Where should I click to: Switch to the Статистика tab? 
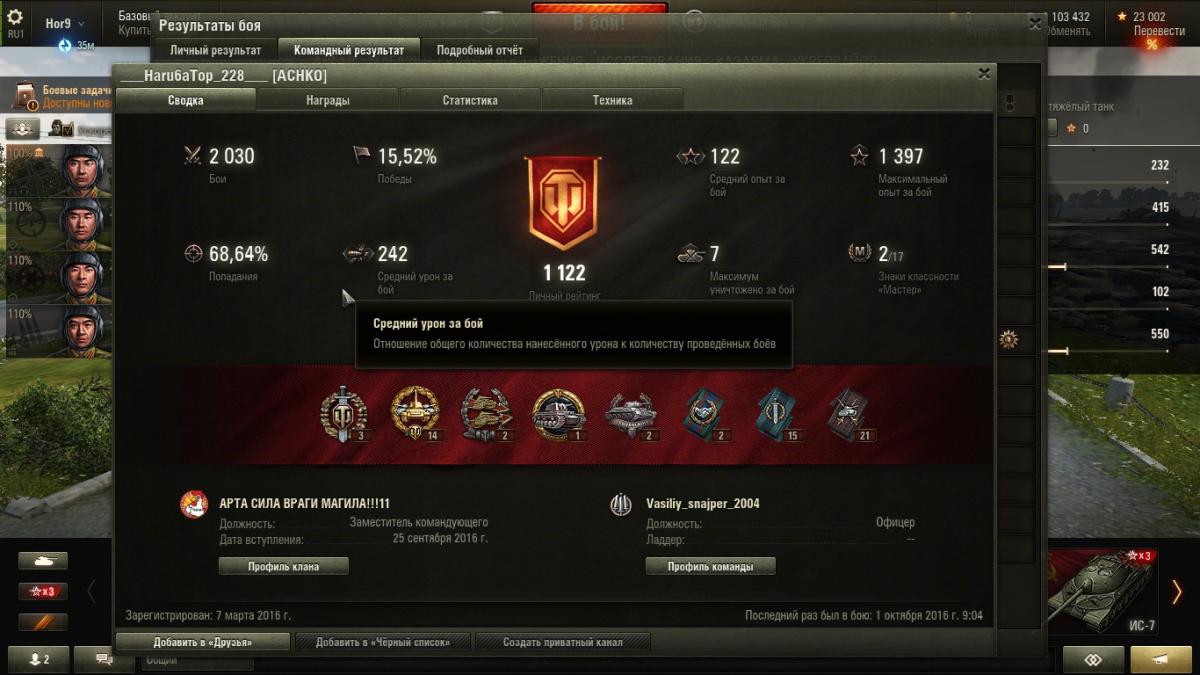[470, 100]
